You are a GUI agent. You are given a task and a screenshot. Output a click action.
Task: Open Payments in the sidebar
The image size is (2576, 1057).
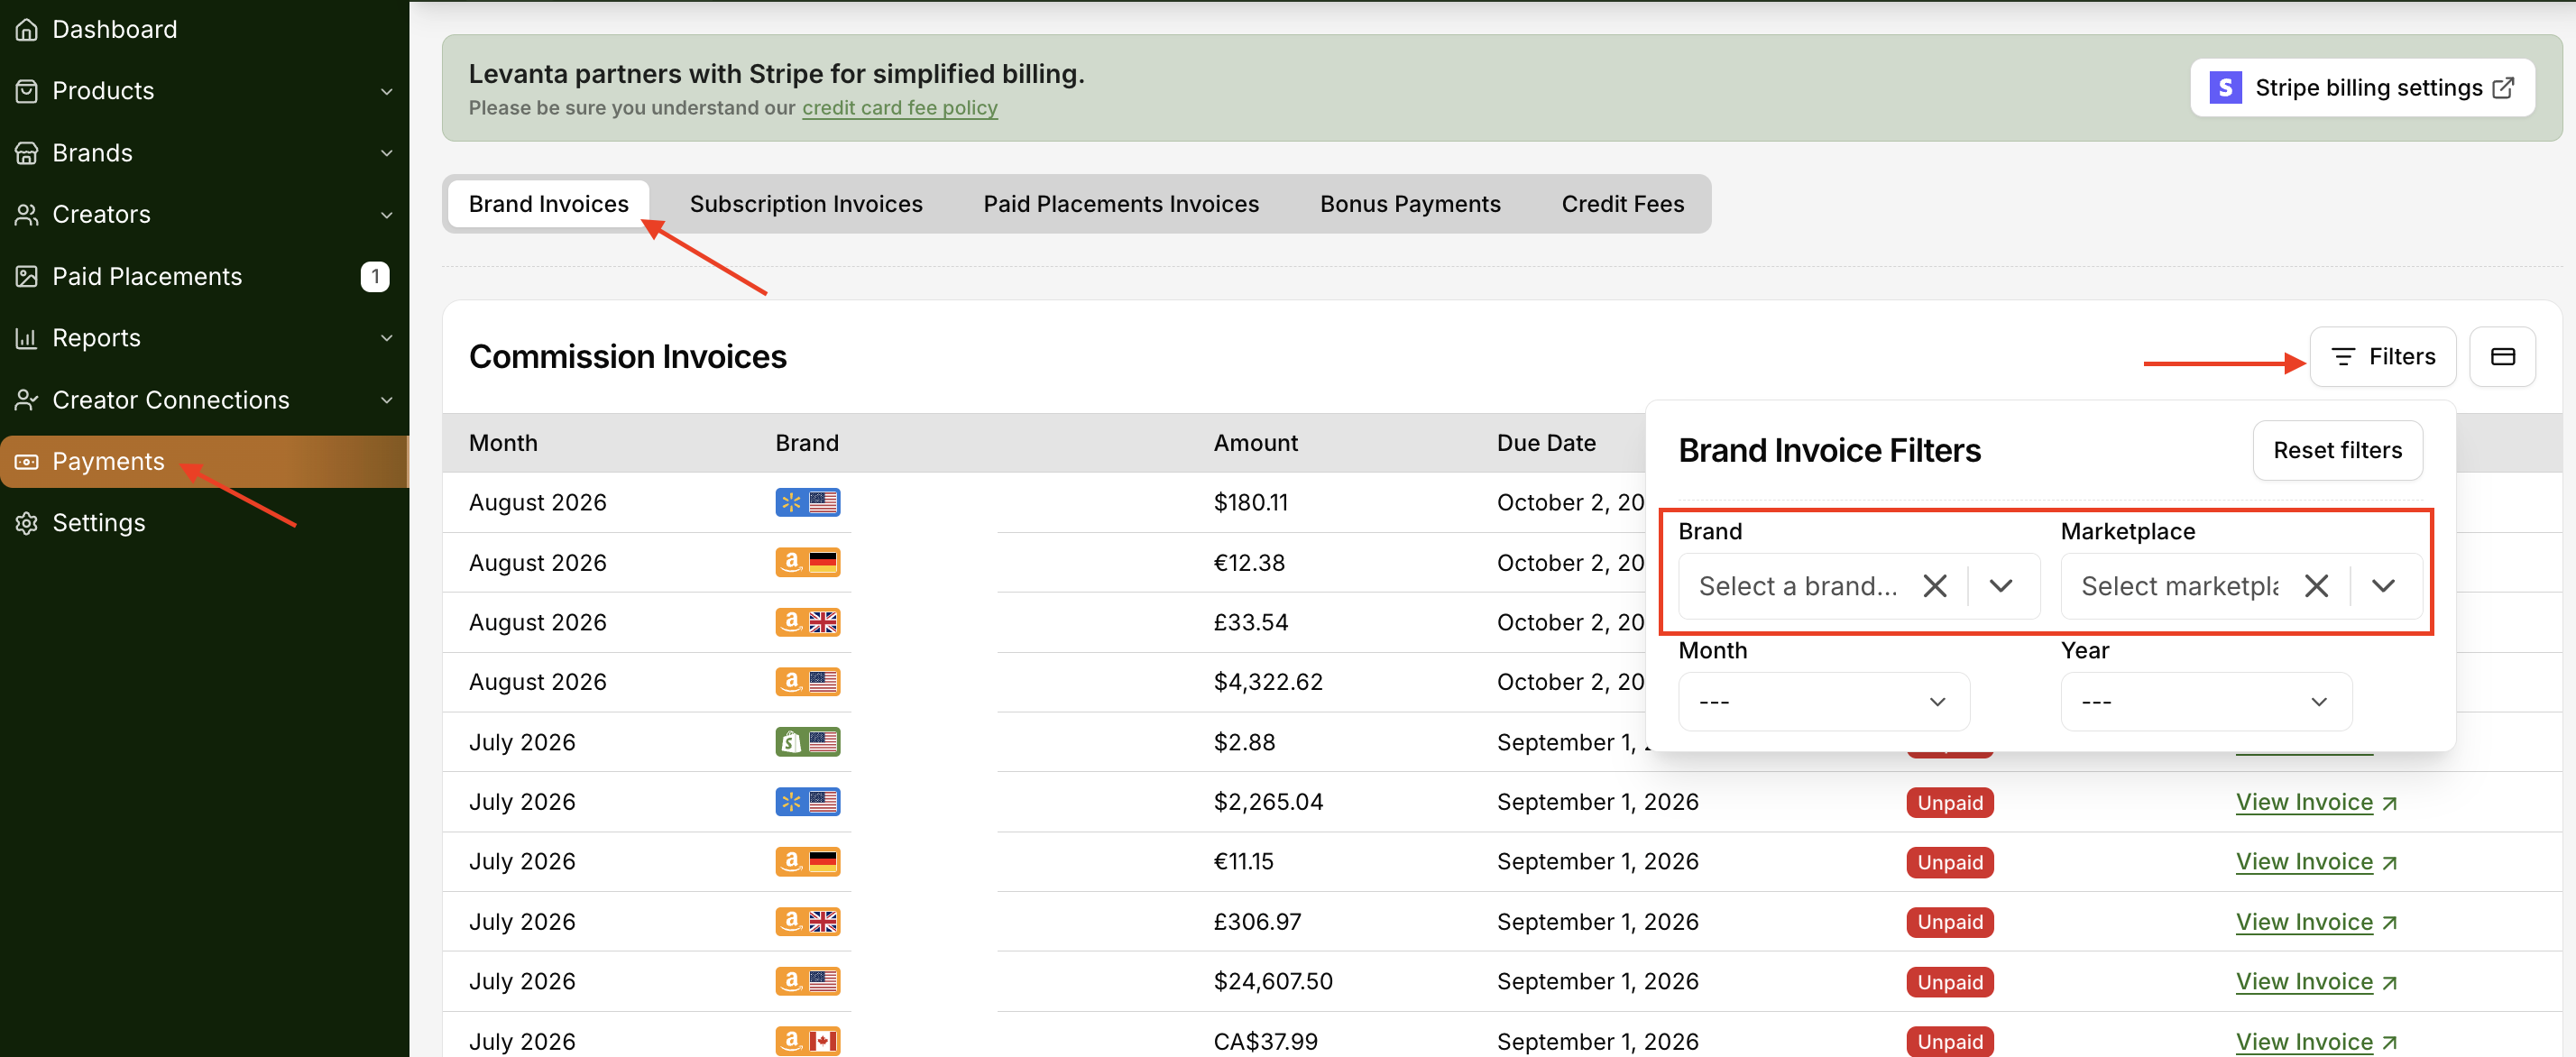(x=204, y=462)
